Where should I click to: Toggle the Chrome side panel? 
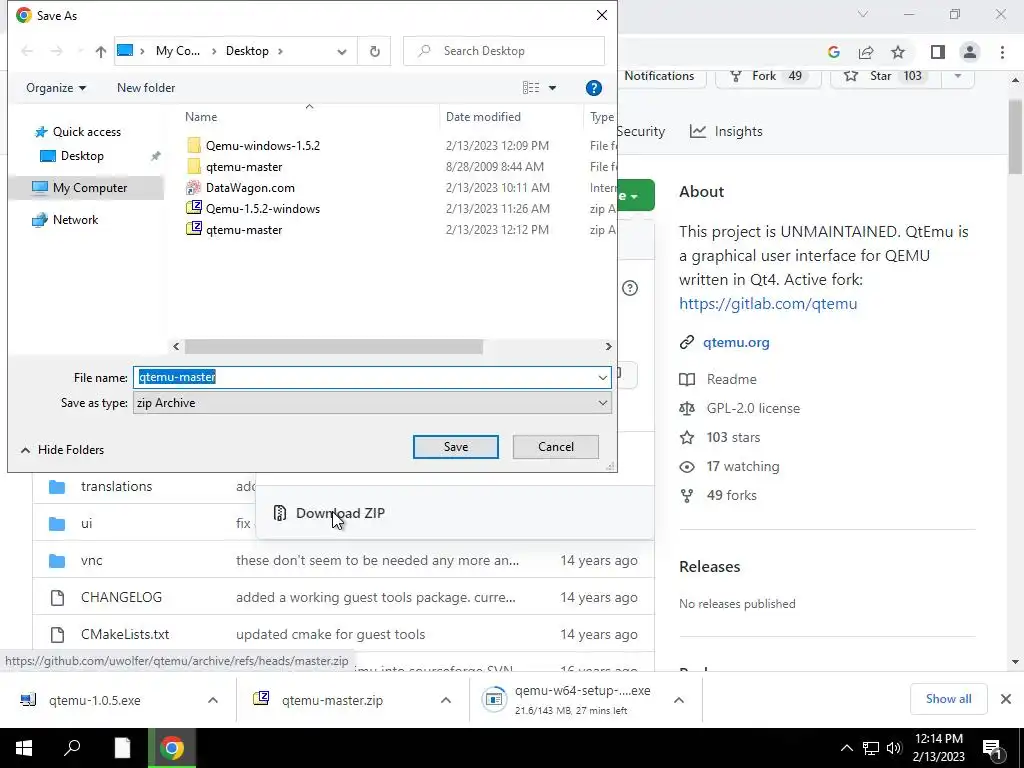937,52
